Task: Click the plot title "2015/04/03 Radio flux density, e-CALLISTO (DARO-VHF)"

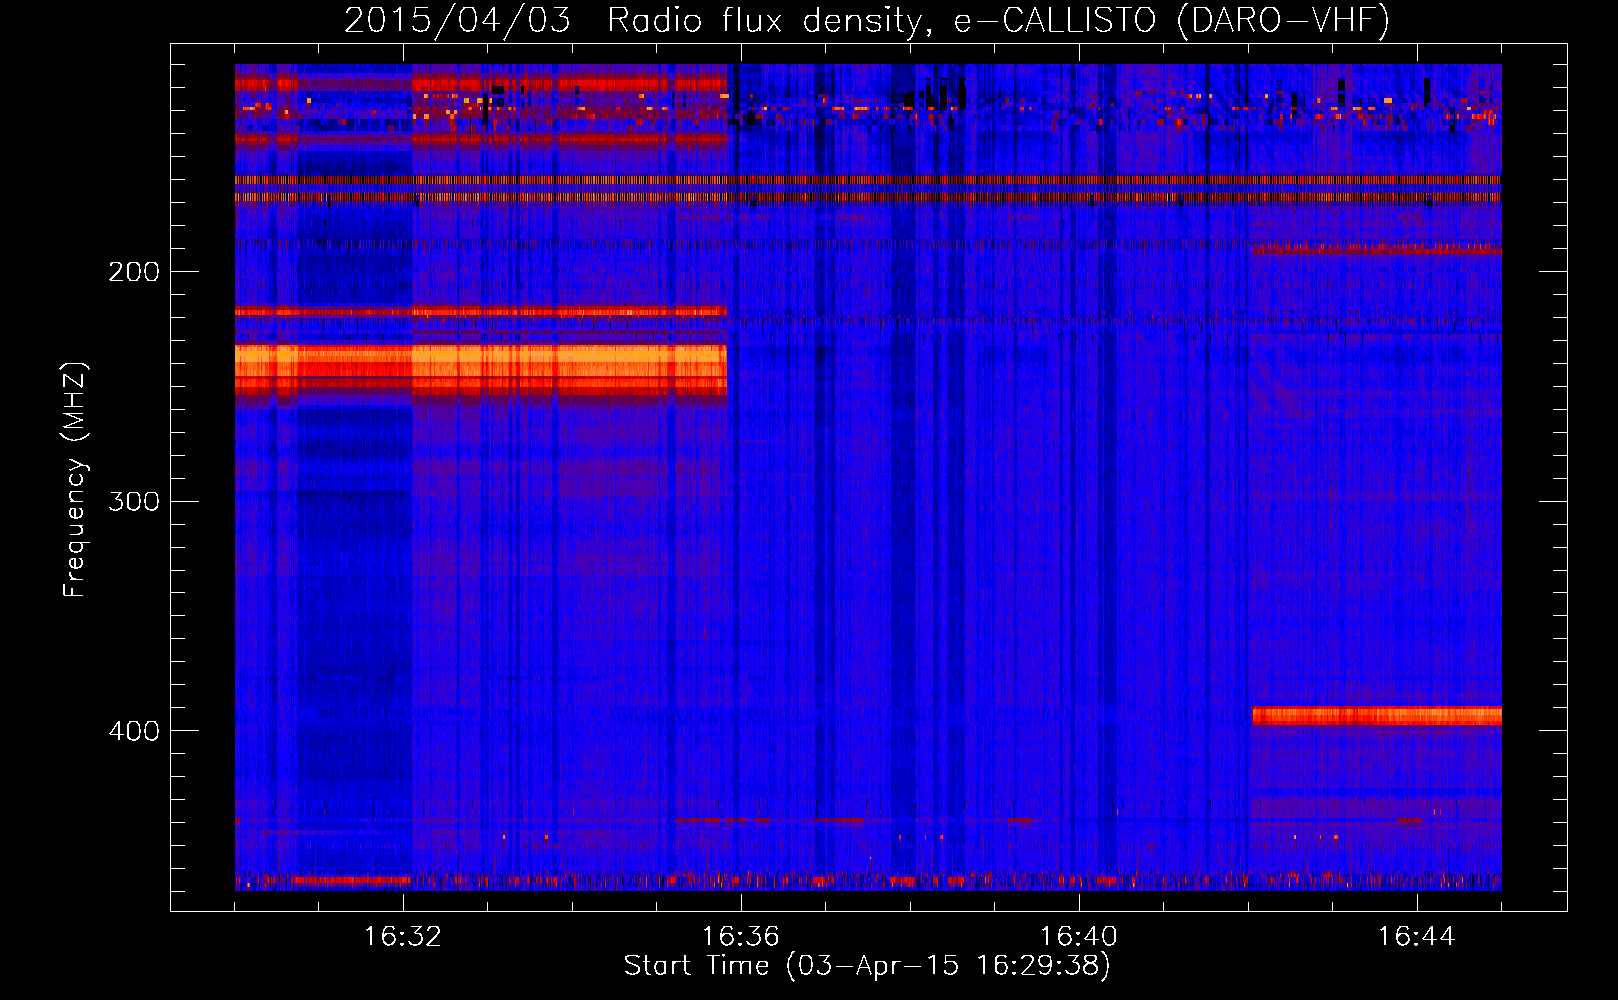Action: [x=867, y=20]
